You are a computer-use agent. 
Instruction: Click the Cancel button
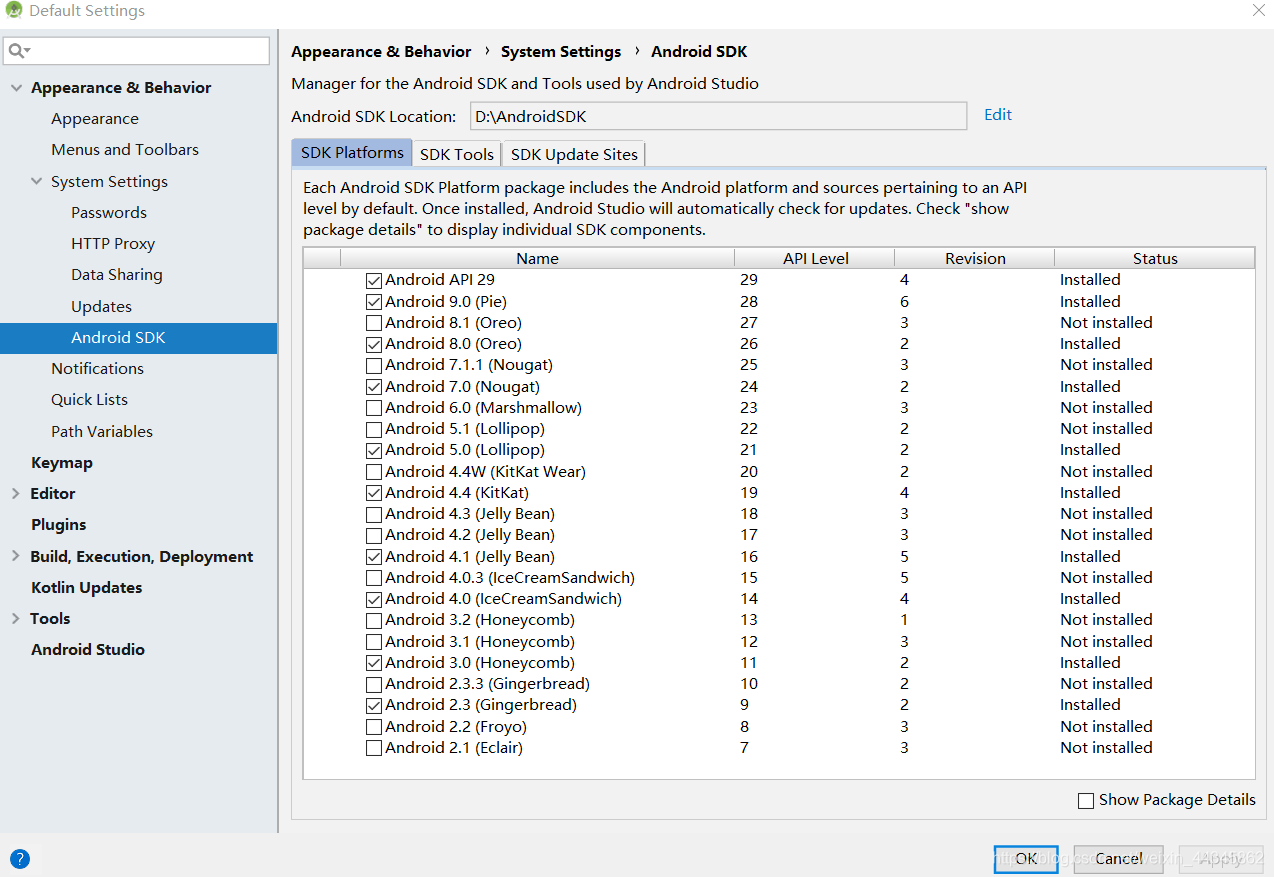(x=1119, y=858)
